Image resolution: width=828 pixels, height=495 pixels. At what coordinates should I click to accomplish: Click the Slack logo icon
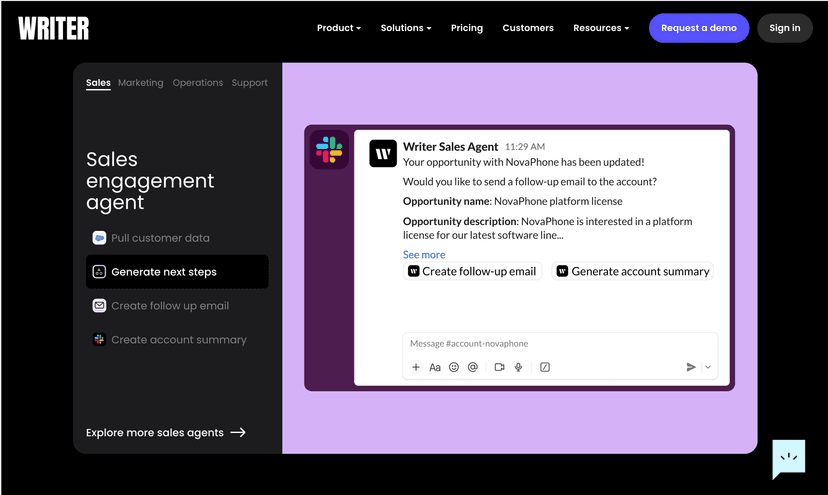329,150
